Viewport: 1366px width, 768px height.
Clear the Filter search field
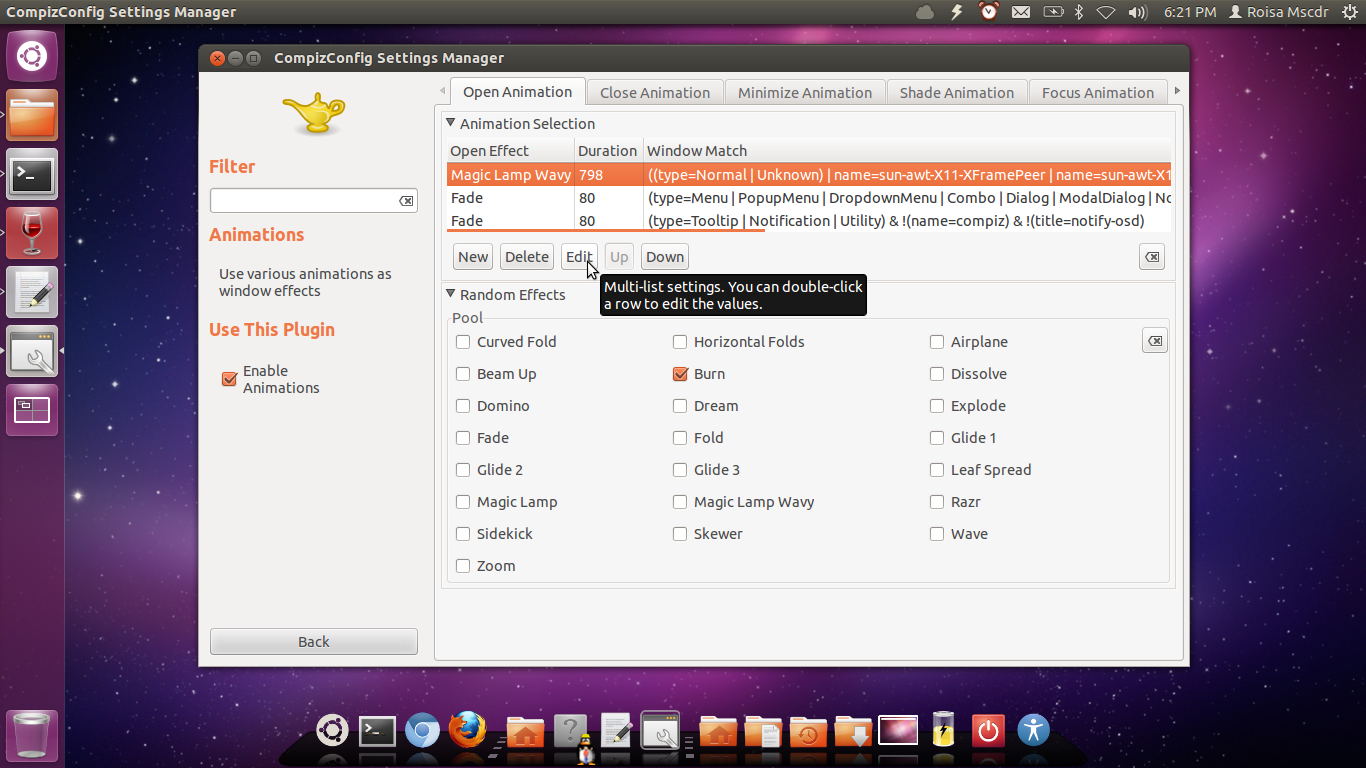tap(406, 201)
